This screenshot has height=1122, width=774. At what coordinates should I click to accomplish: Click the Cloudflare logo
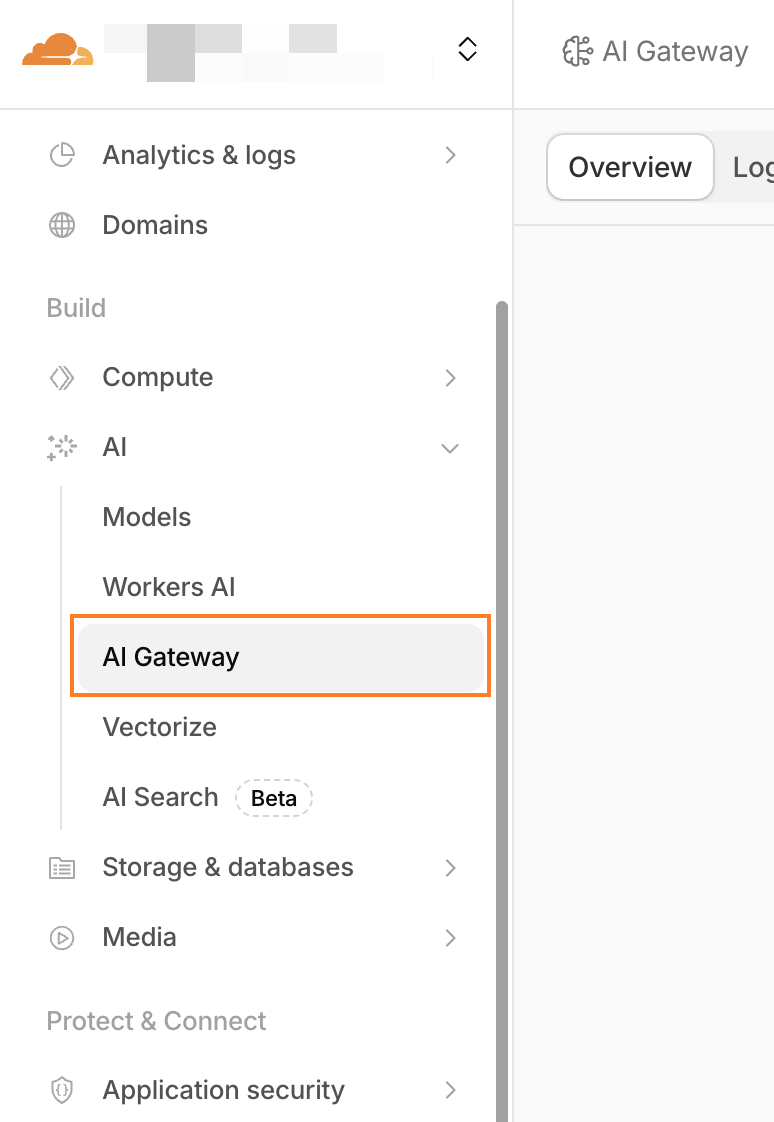click(x=57, y=50)
